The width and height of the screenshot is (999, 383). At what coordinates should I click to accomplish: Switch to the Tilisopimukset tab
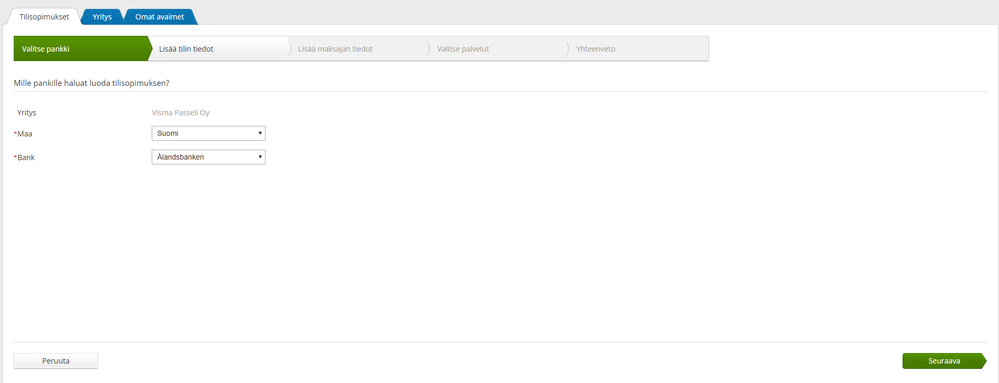point(44,17)
